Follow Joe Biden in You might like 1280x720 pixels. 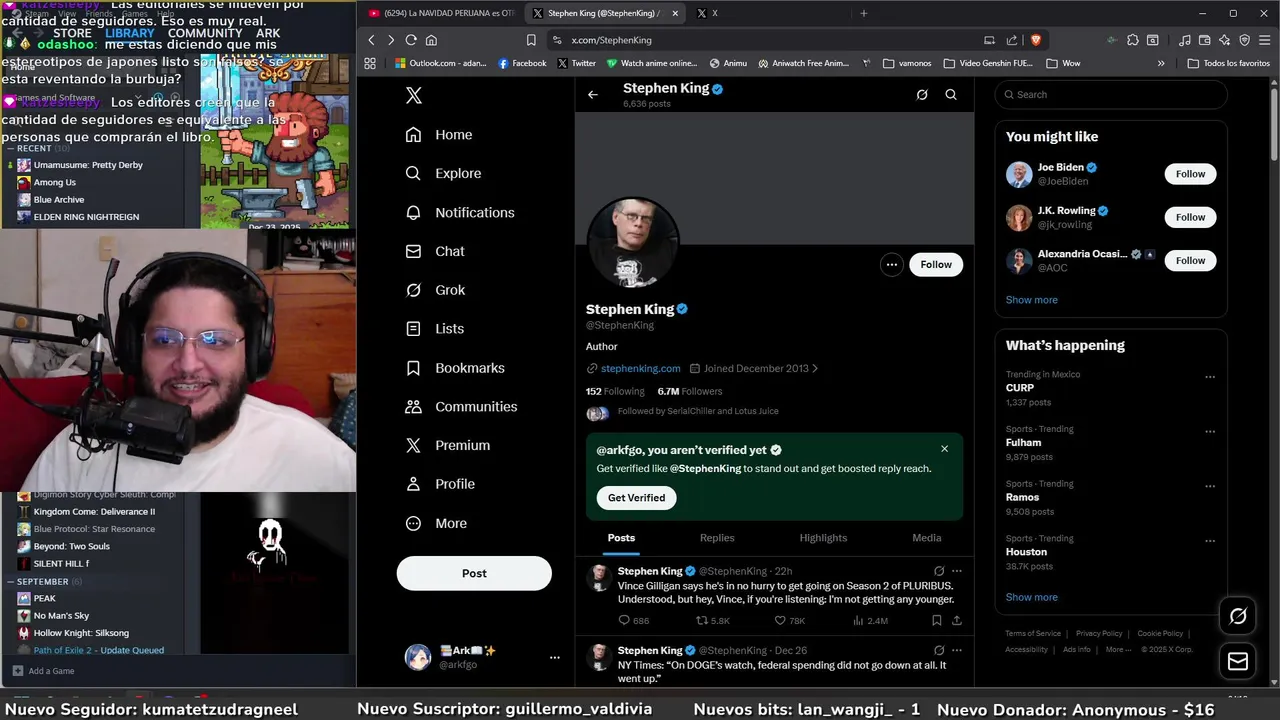1190,174
